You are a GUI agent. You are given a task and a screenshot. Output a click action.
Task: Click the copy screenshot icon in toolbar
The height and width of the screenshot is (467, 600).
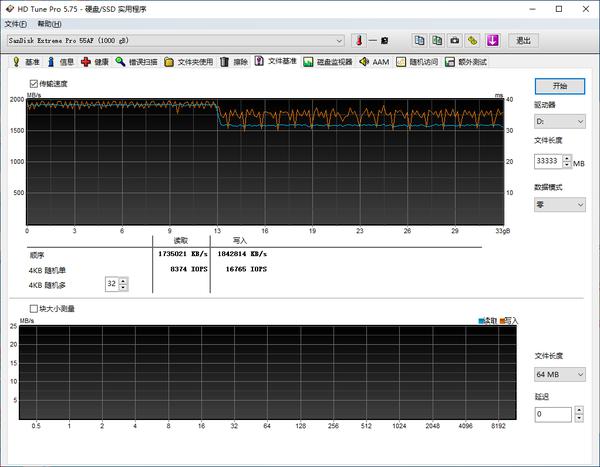tap(437, 41)
